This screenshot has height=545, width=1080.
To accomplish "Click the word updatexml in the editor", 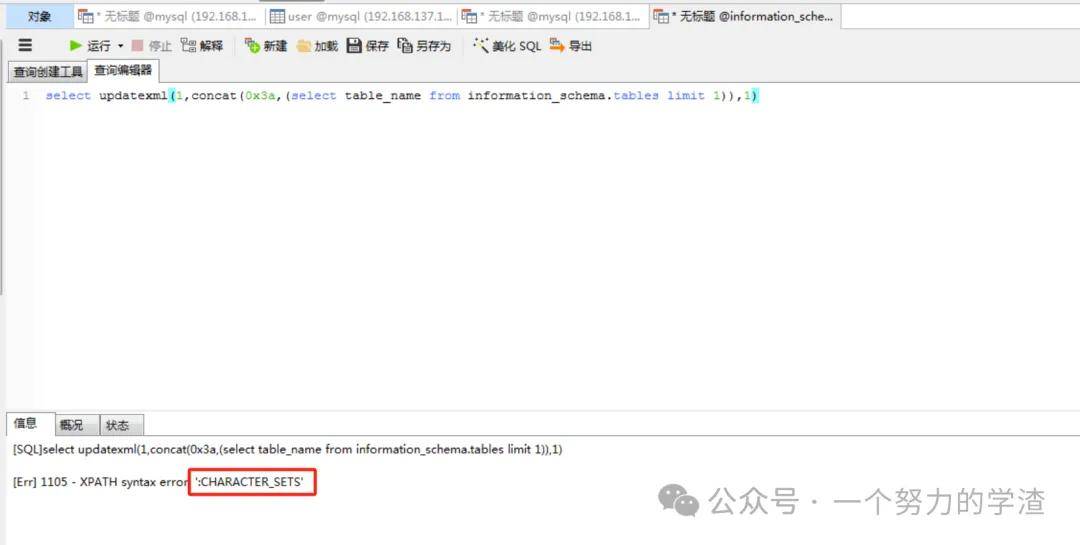I will tap(133, 96).
